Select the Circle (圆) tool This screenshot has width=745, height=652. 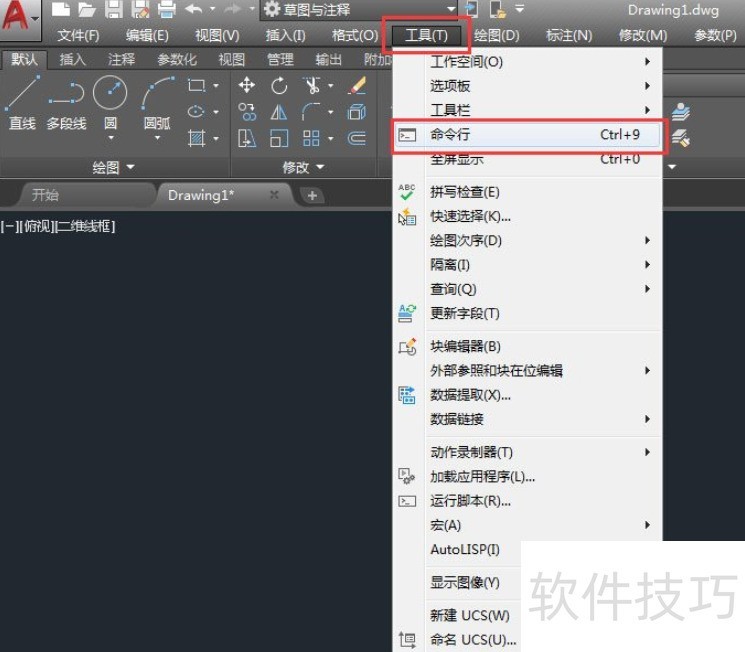click(110, 102)
